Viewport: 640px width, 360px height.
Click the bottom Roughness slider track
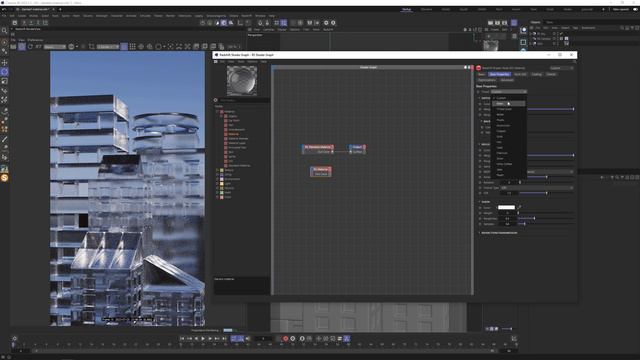(x=546, y=218)
